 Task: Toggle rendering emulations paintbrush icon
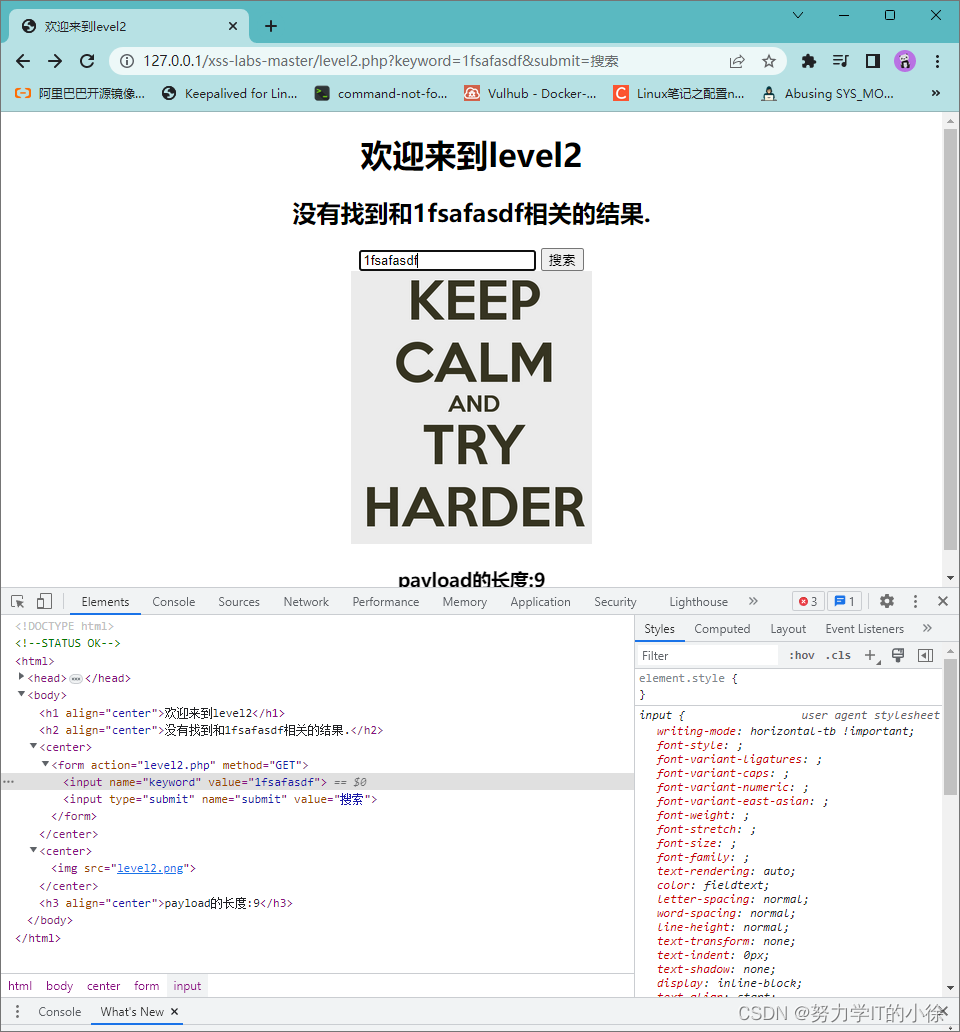pyautogui.click(x=897, y=655)
